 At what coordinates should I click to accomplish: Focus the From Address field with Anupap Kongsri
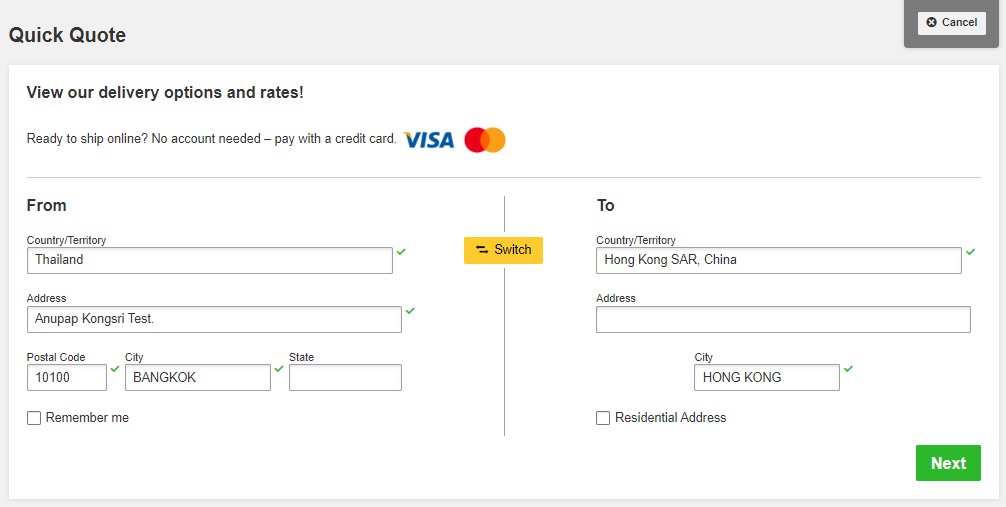[x=214, y=319]
